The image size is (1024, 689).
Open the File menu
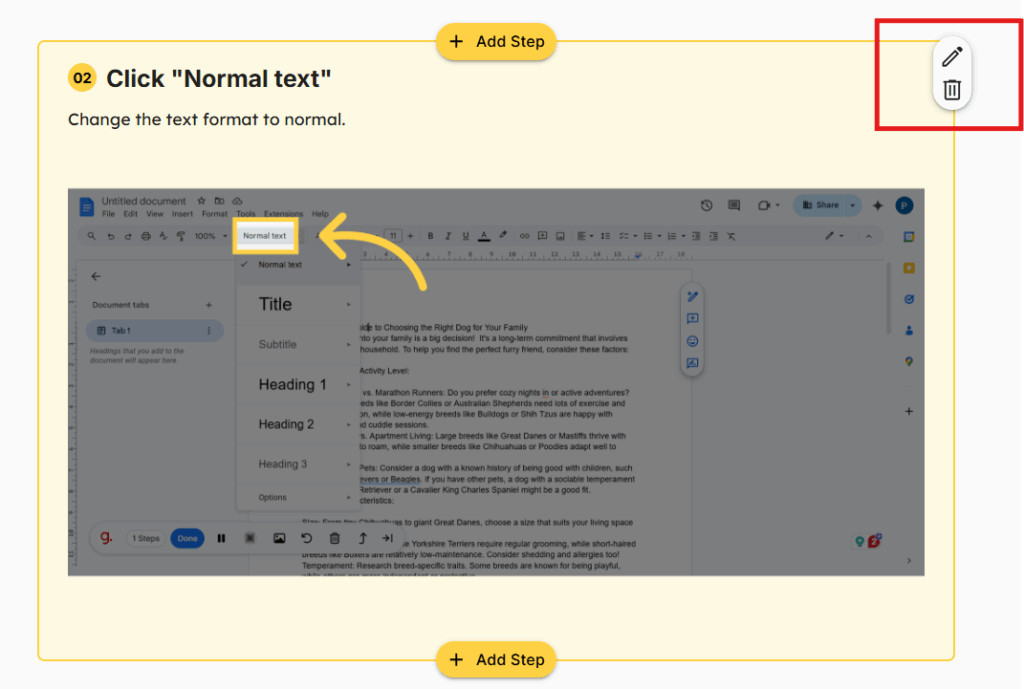108,214
